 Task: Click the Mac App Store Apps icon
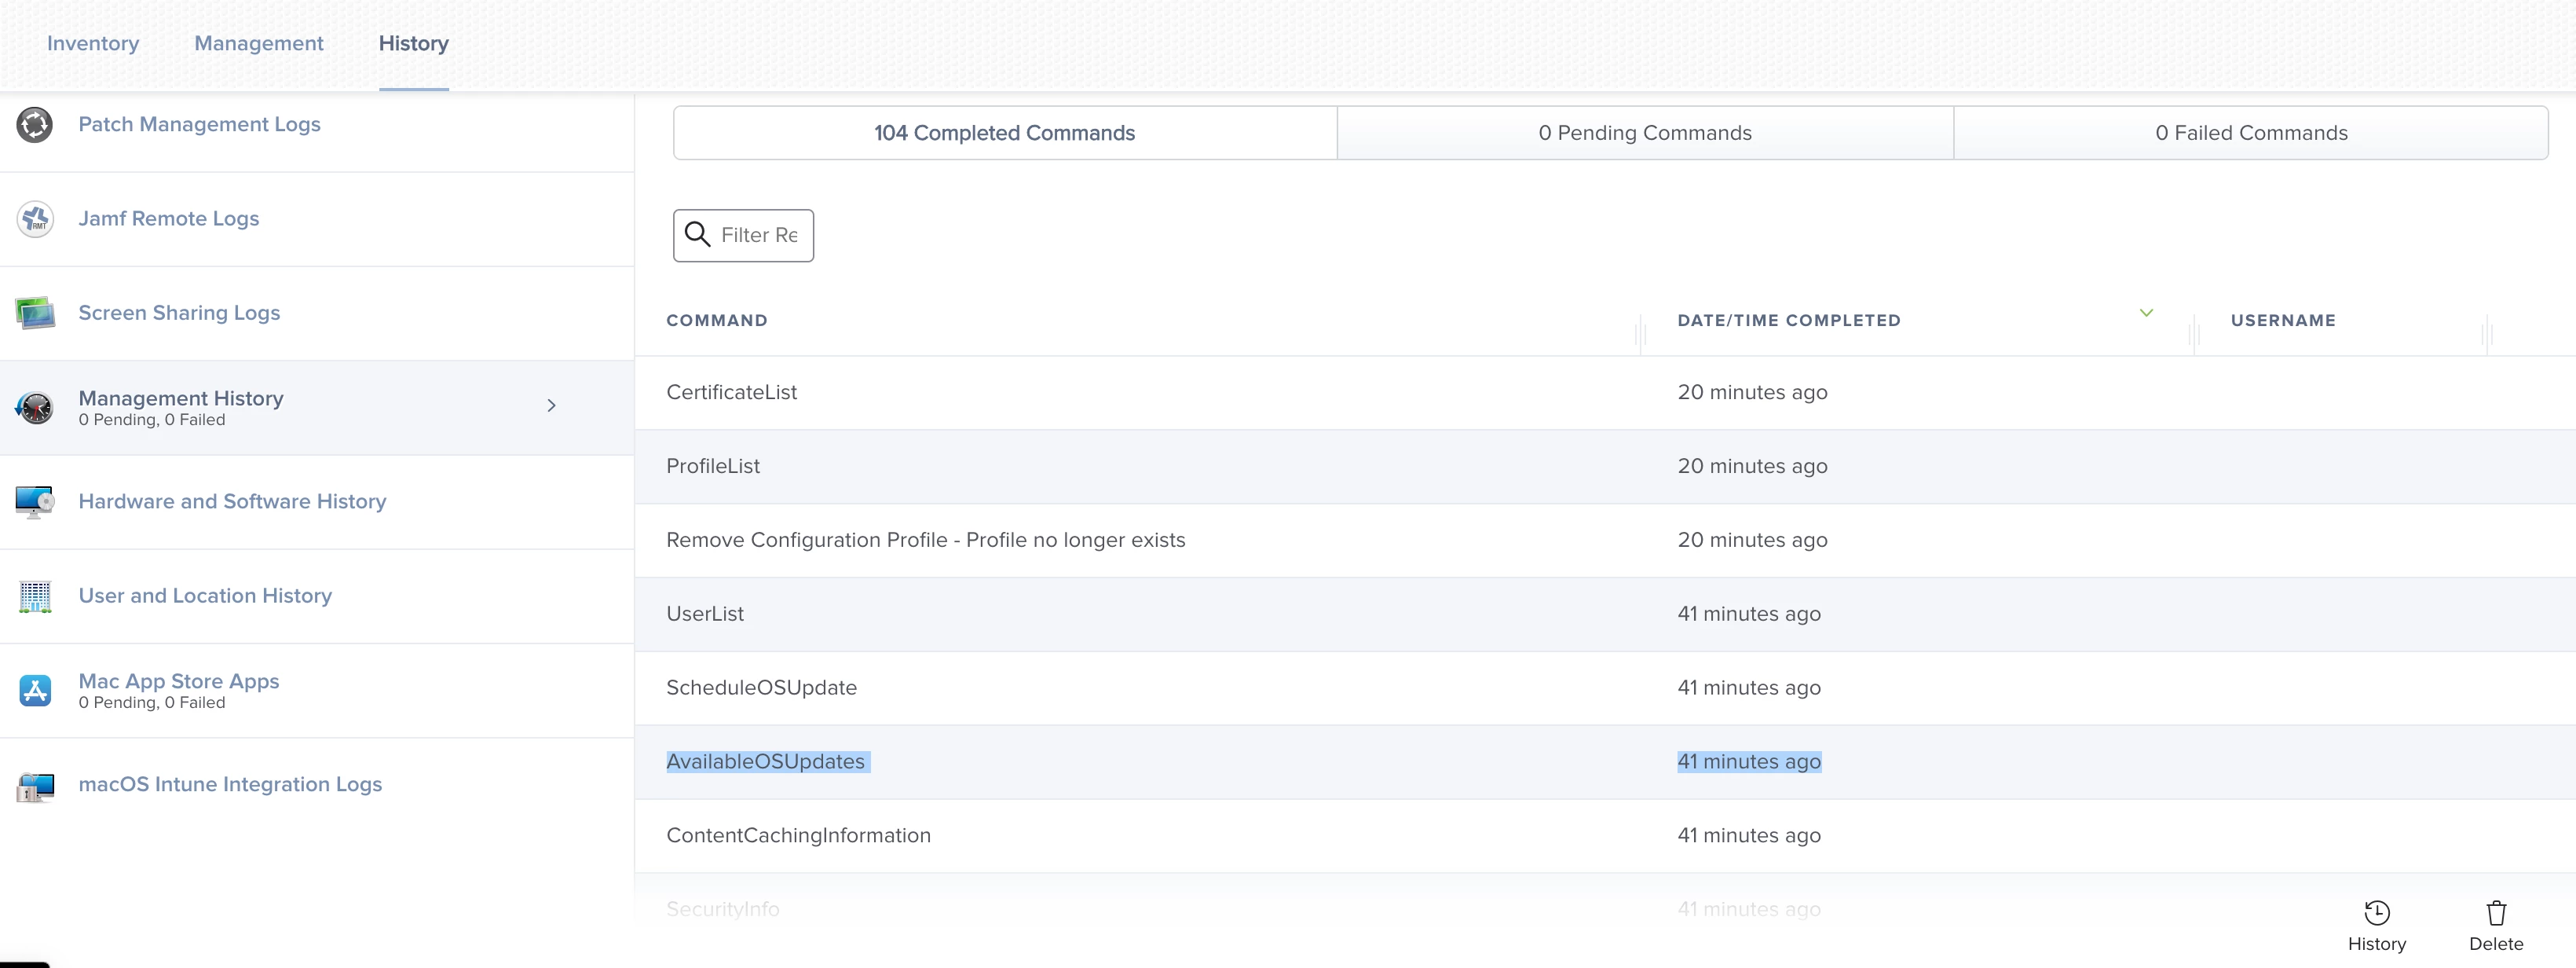35,690
